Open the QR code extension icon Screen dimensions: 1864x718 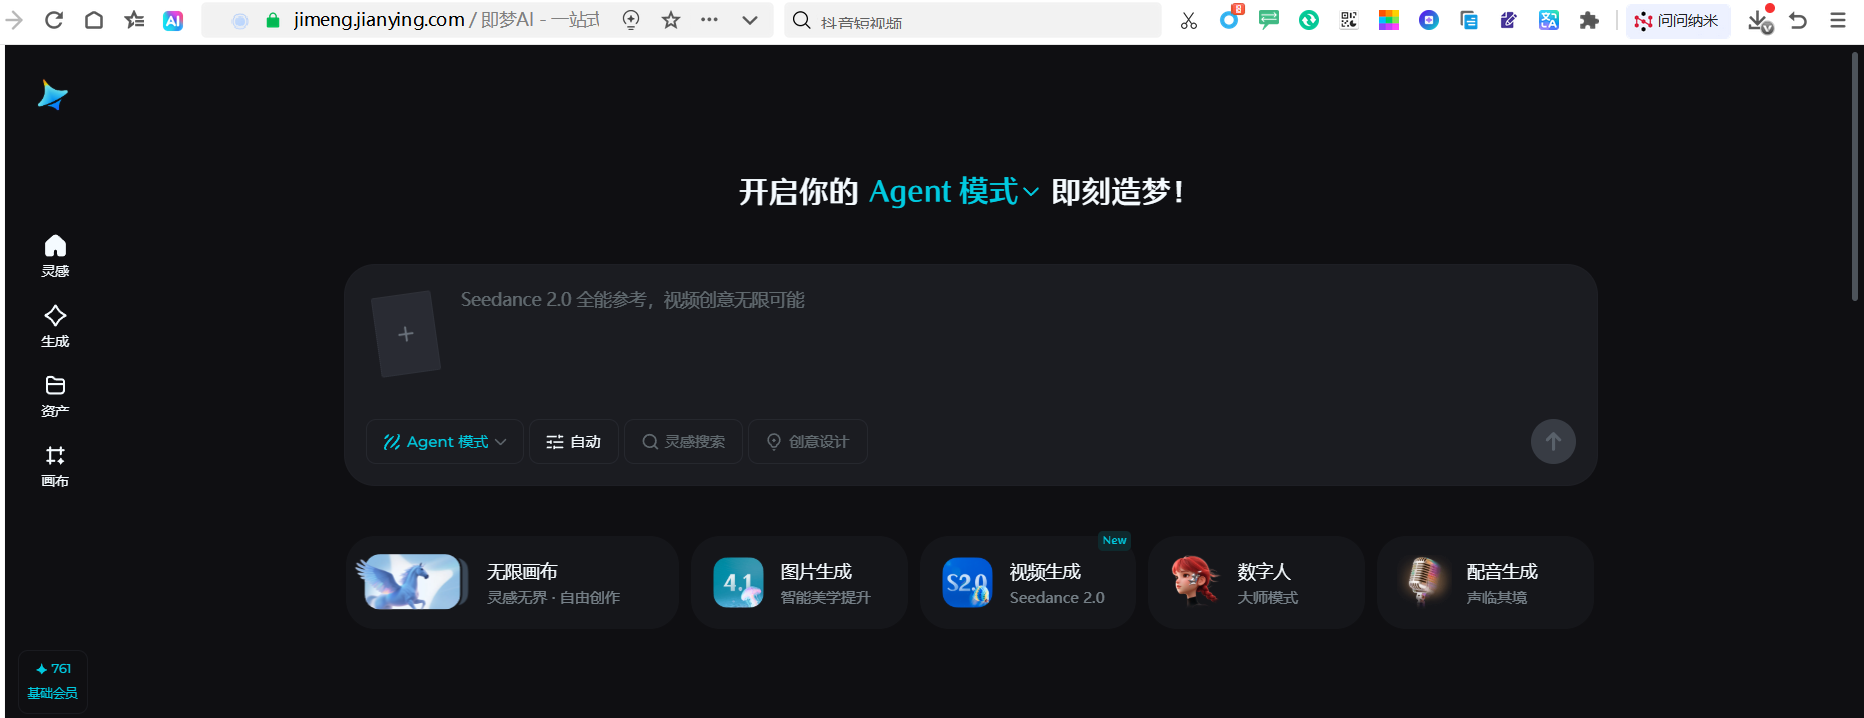(x=1349, y=20)
